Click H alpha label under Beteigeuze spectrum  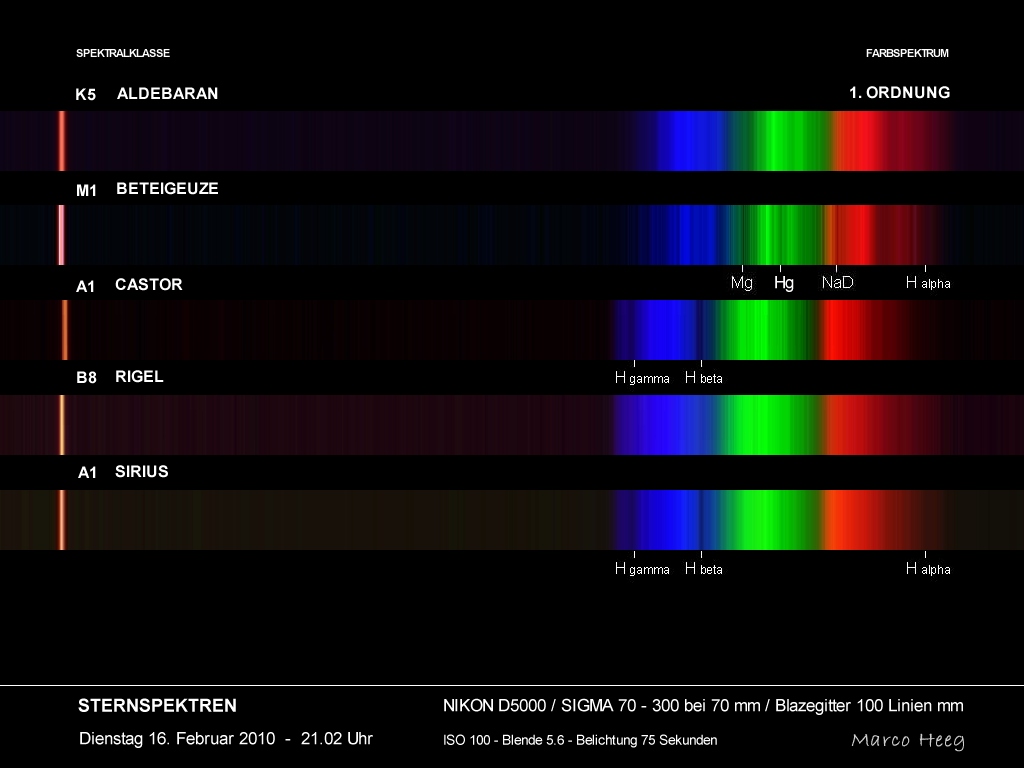tap(927, 283)
